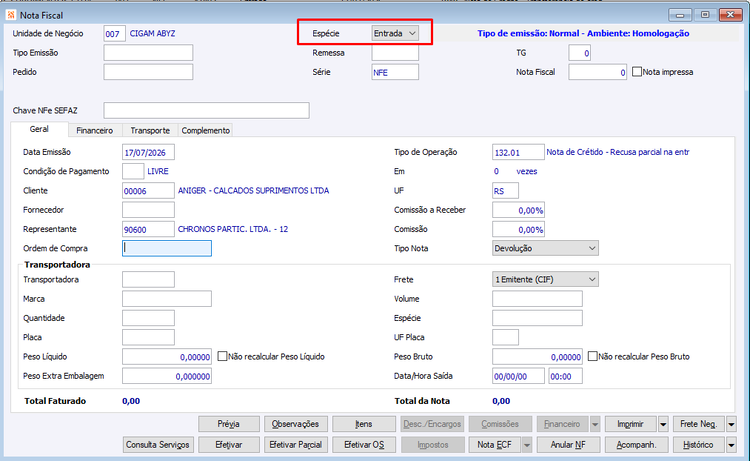Expand the Frete 1 Emitente (CIF) combo
This screenshot has width=750, height=461.
[x=545, y=279]
